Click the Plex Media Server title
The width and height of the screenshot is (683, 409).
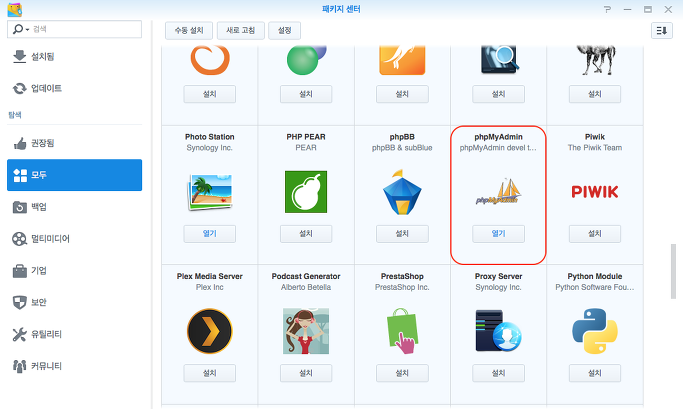pos(210,276)
